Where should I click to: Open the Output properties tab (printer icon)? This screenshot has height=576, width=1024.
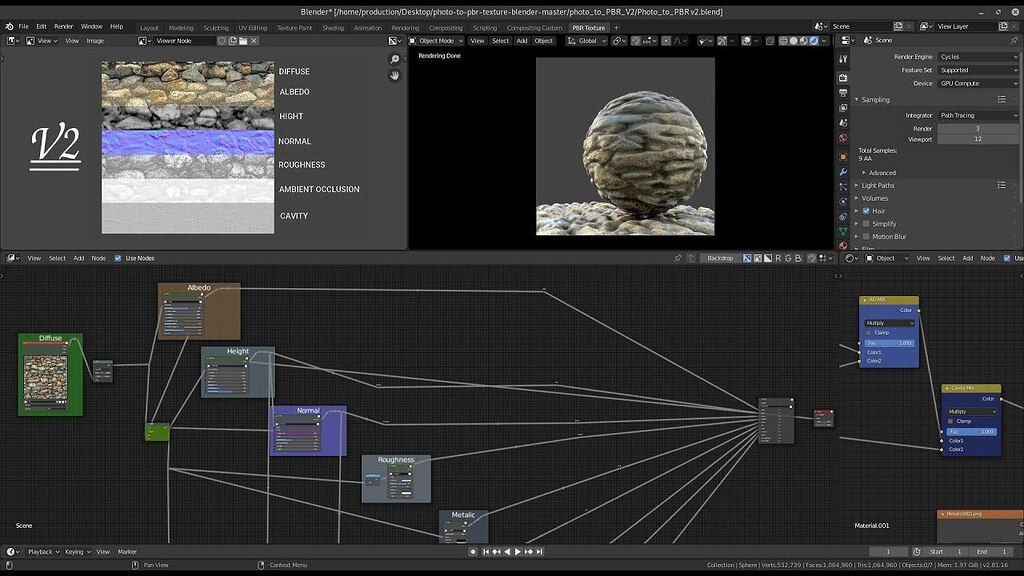pos(843,93)
